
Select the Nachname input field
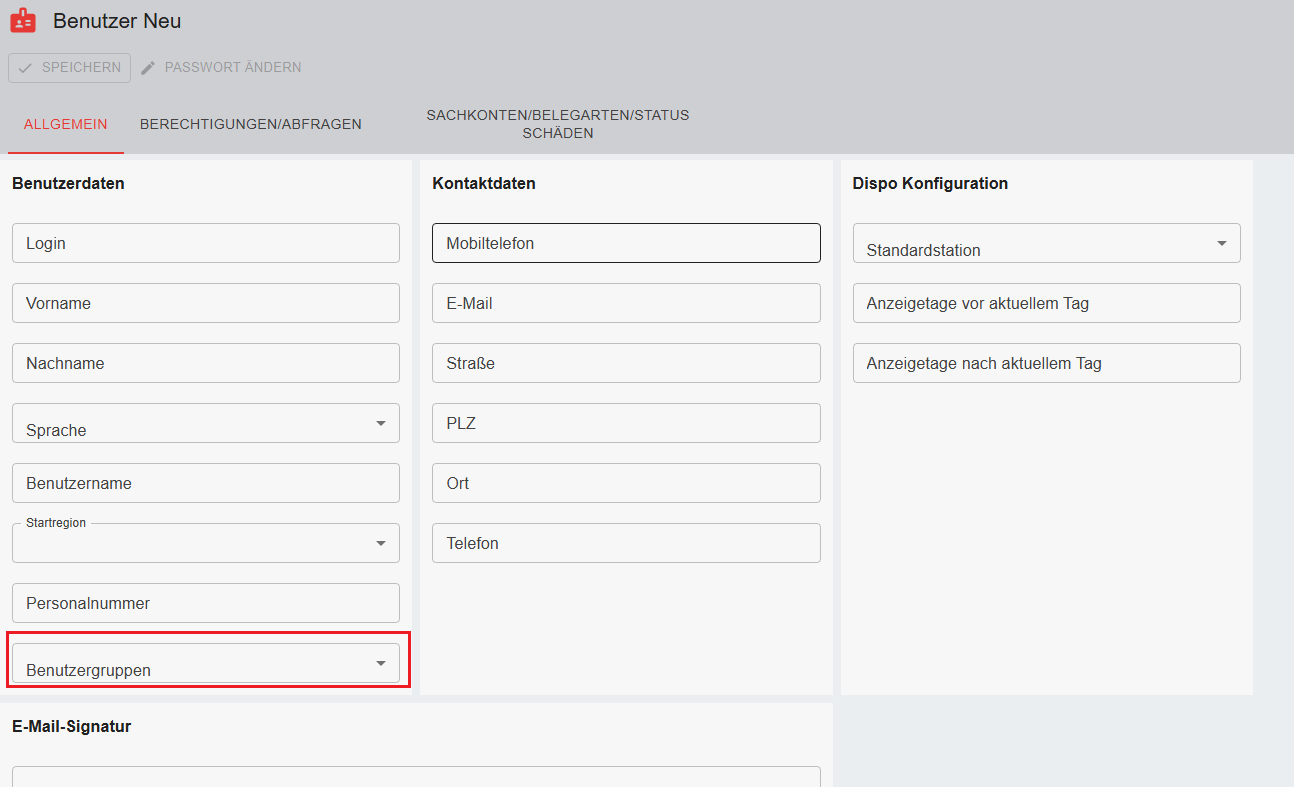click(205, 363)
